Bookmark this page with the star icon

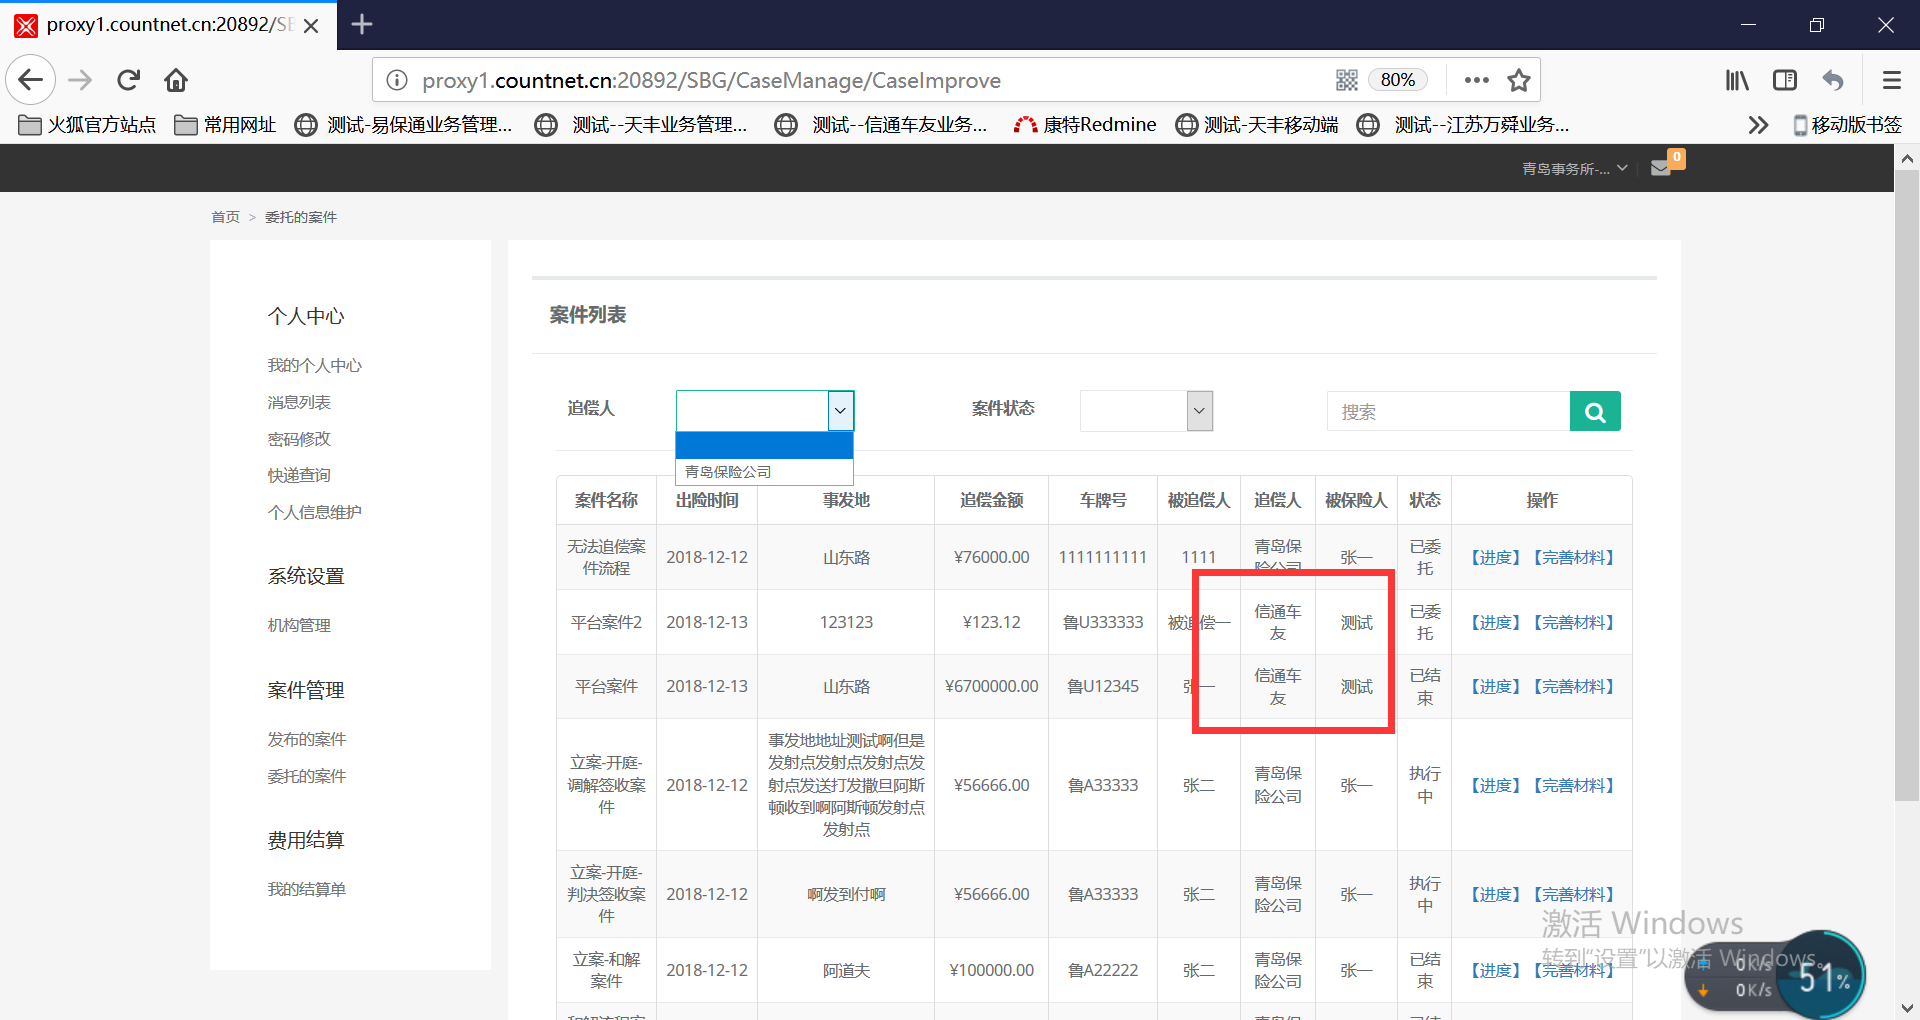point(1518,80)
